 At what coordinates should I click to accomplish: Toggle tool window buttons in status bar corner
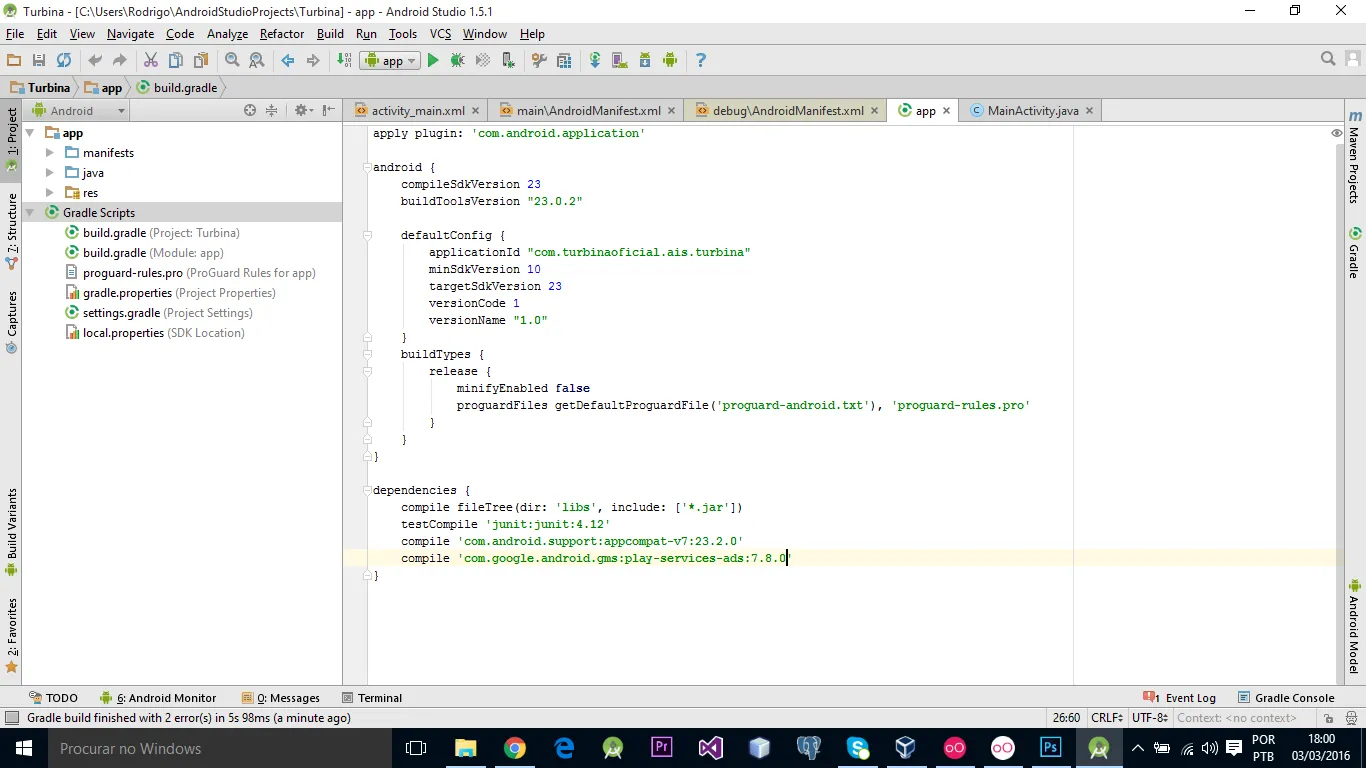12,718
